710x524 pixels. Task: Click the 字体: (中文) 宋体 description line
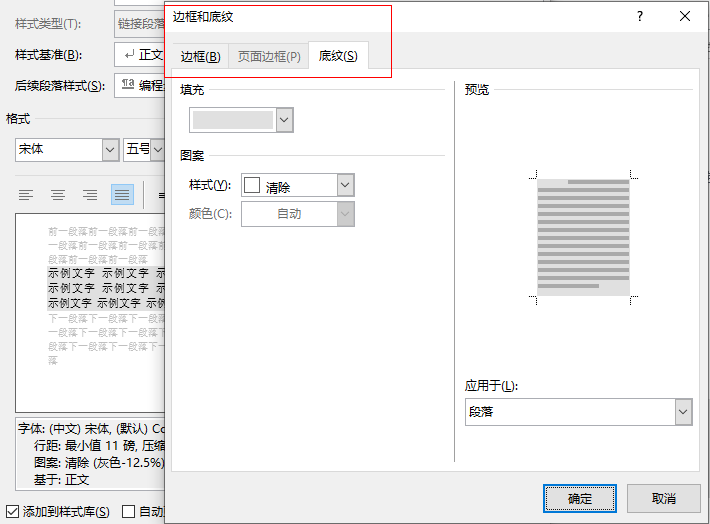click(x=91, y=428)
